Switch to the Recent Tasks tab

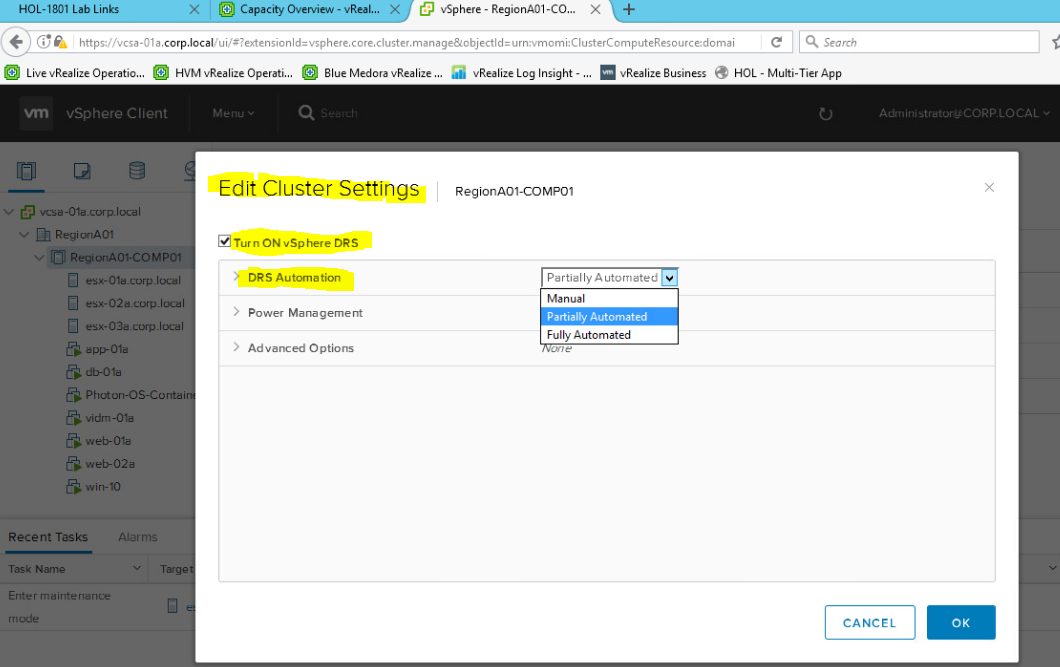pos(48,537)
